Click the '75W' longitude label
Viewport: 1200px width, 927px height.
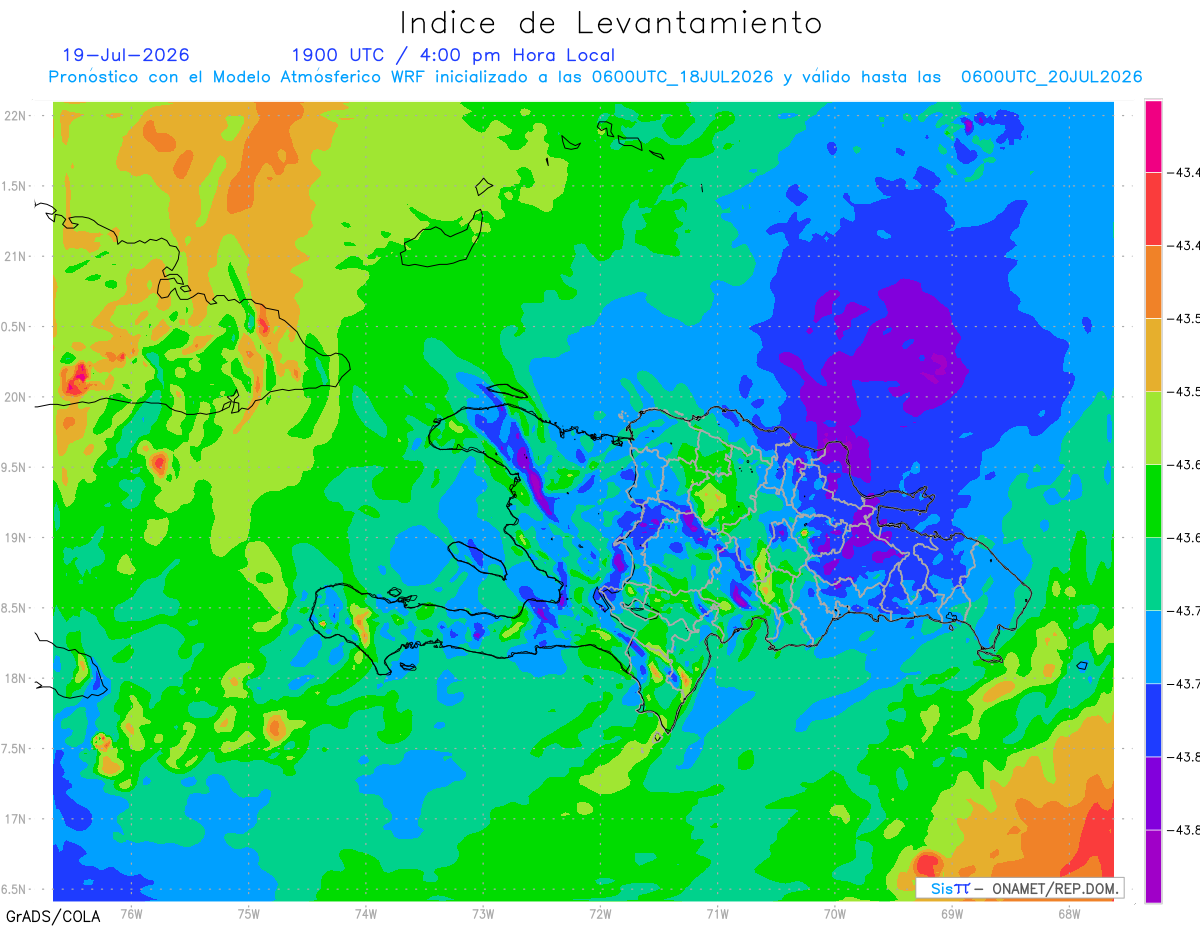point(249,912)
